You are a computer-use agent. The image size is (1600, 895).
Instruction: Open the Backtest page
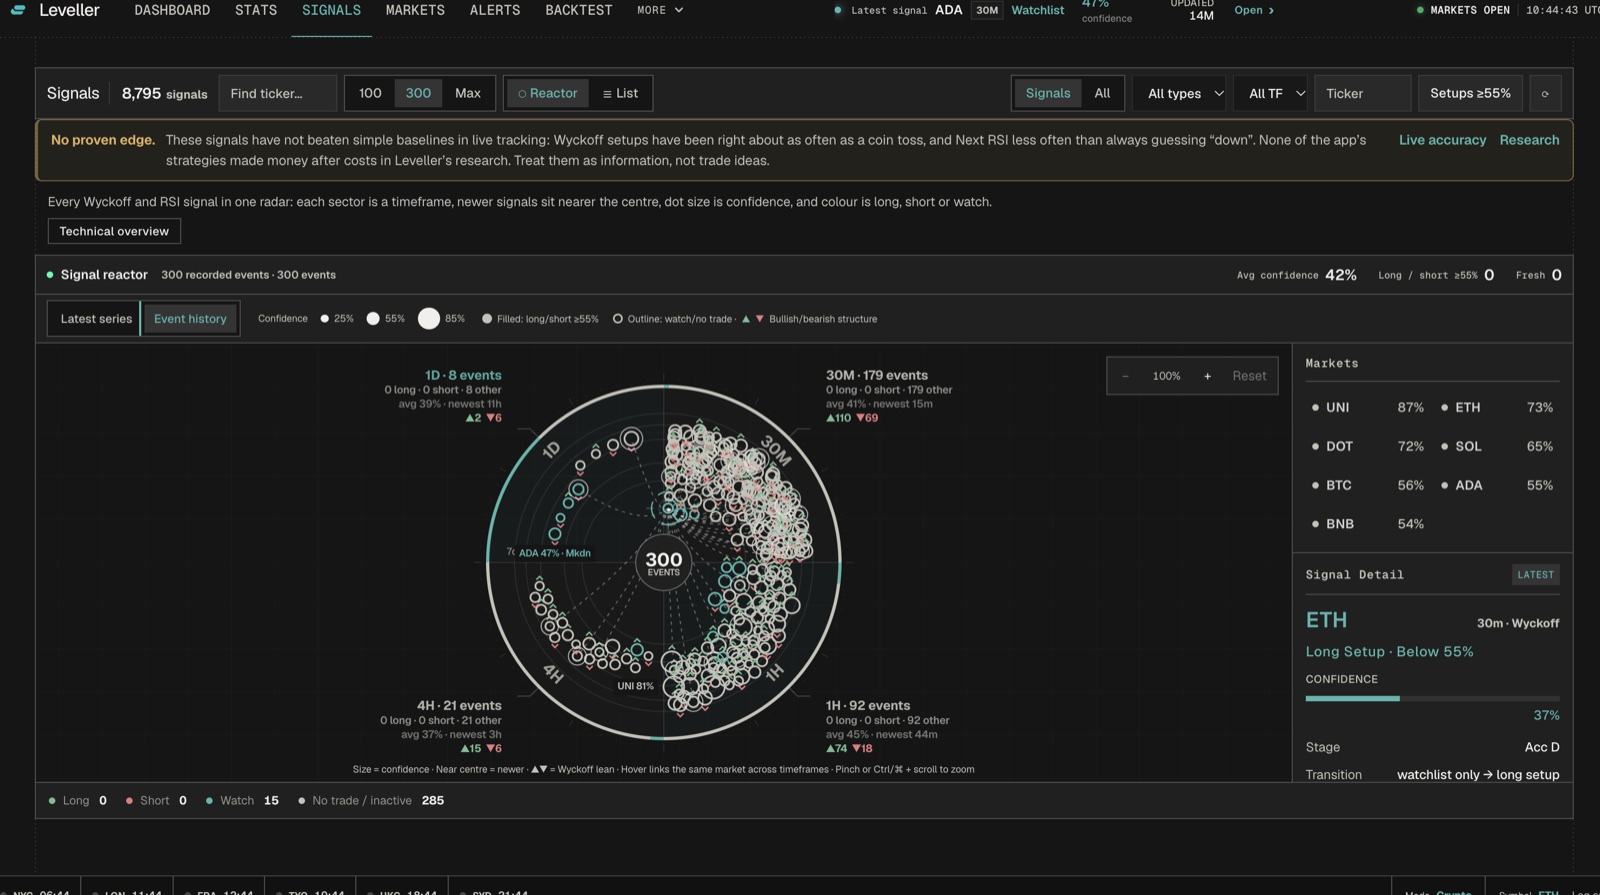point(579,10)
